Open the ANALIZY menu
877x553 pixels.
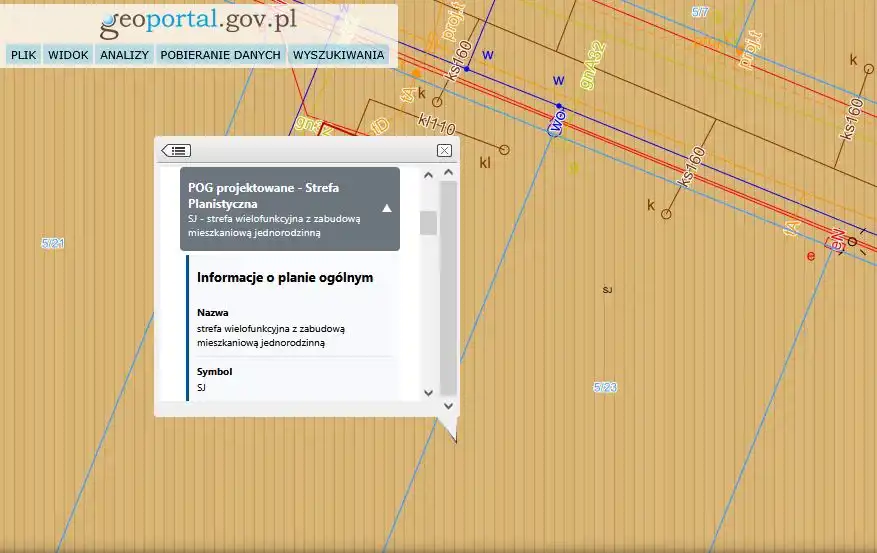click(124, 55)
